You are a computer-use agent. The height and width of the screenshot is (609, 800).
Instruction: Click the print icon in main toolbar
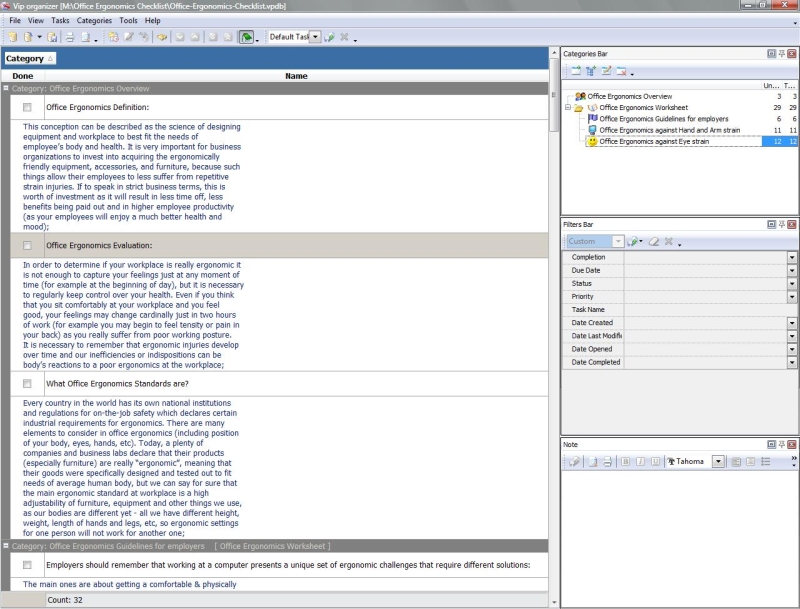click(70, 37)
